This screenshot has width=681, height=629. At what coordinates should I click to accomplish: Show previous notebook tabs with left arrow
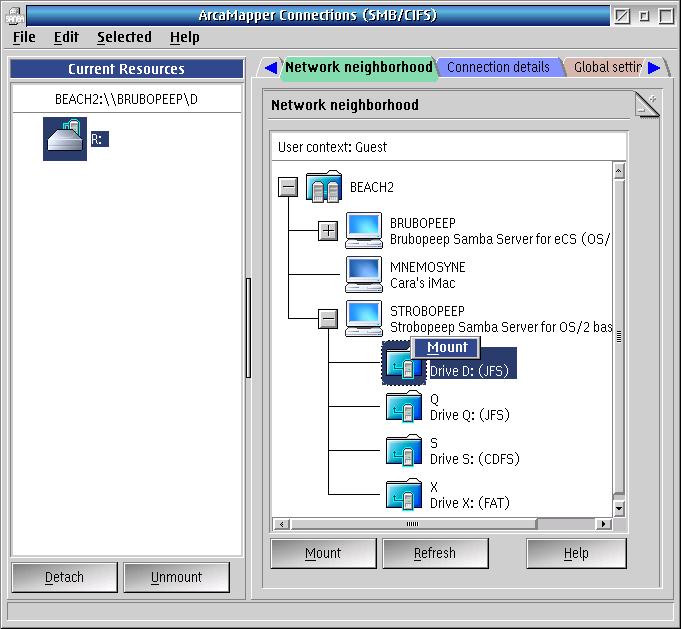(271, 67)
